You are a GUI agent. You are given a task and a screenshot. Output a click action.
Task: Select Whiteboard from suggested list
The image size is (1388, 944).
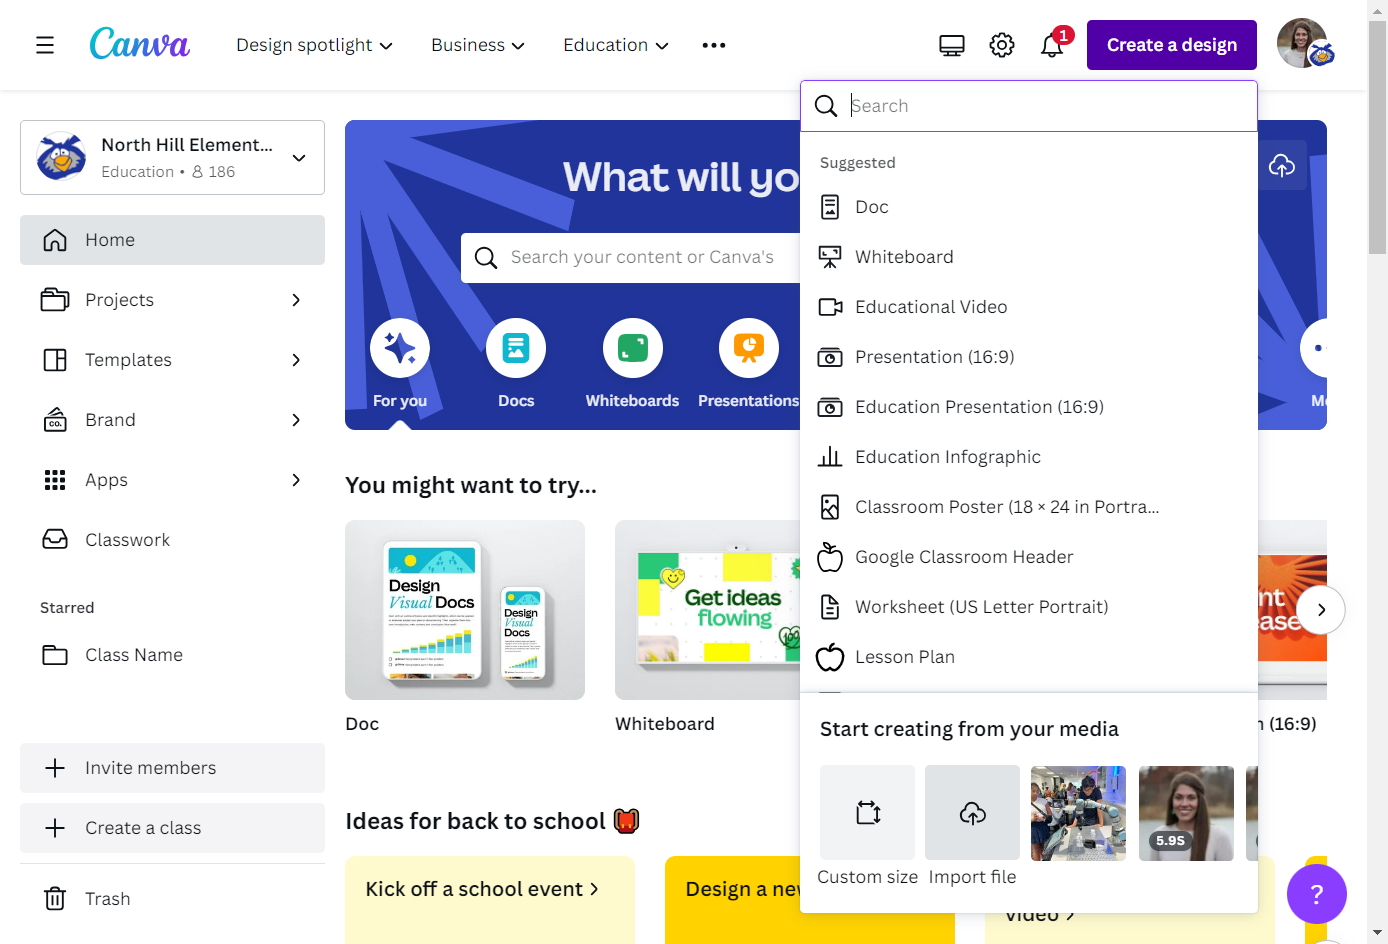[1028, 257]
